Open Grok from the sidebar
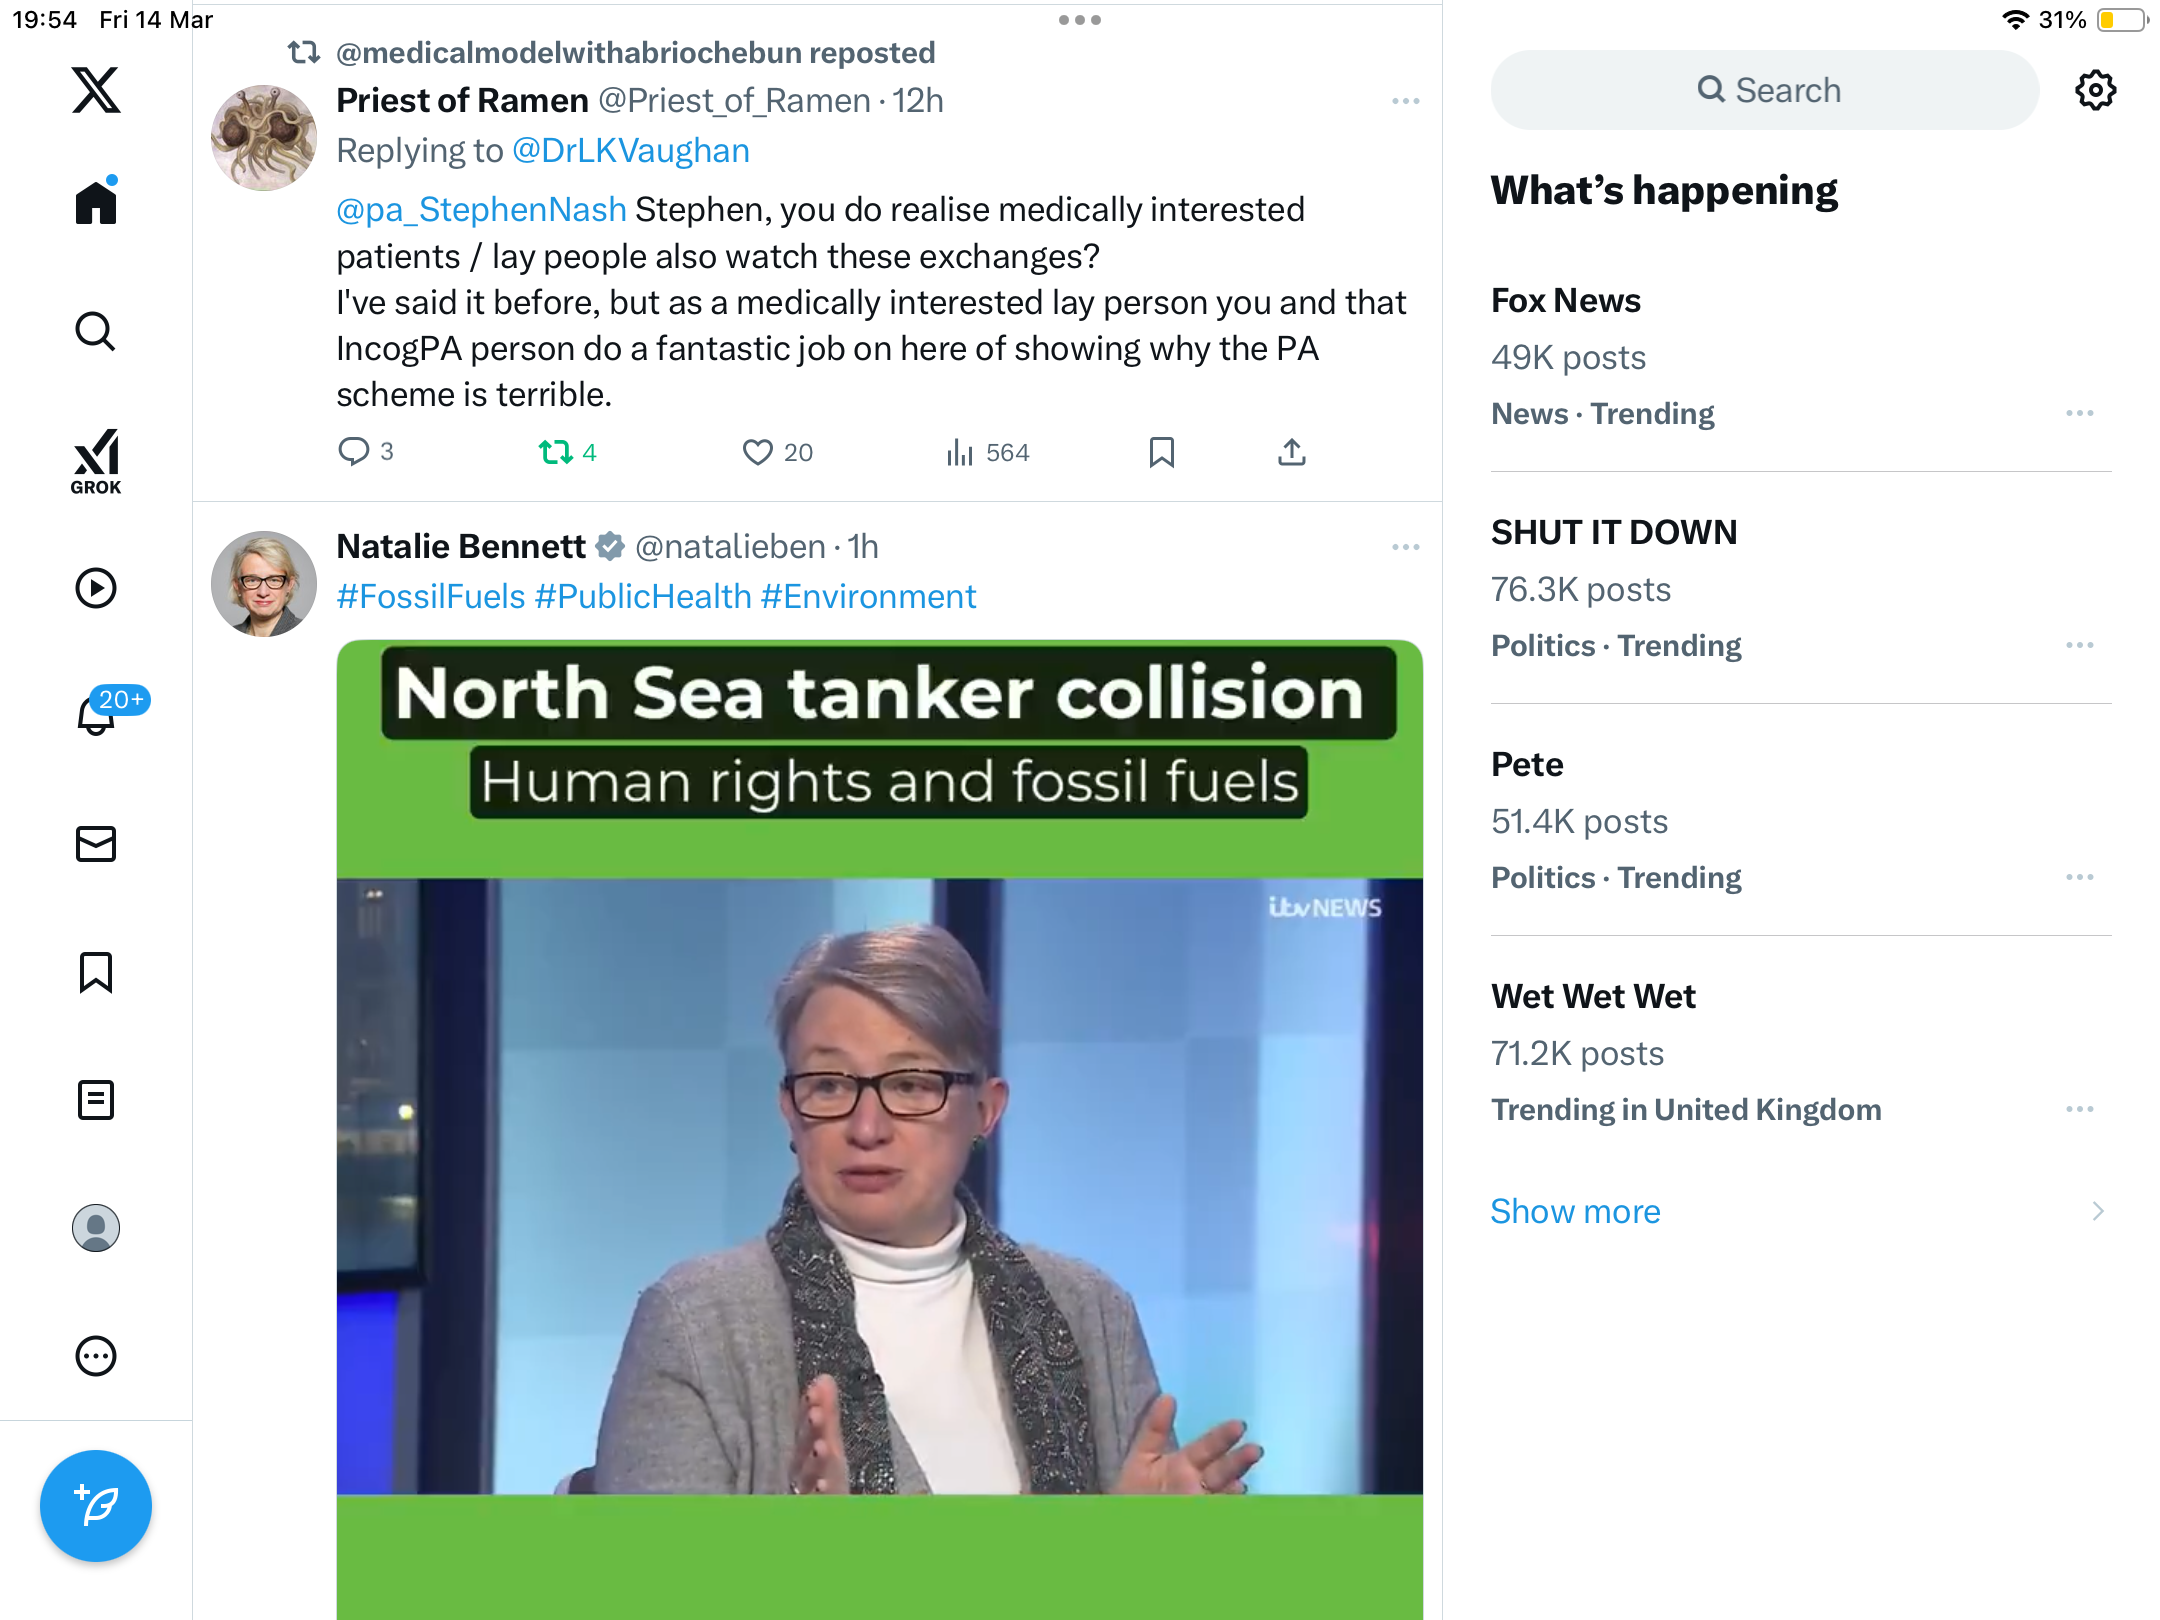Image resolution: width=2160 pixels, height=1620 pixels. point(96,462)
